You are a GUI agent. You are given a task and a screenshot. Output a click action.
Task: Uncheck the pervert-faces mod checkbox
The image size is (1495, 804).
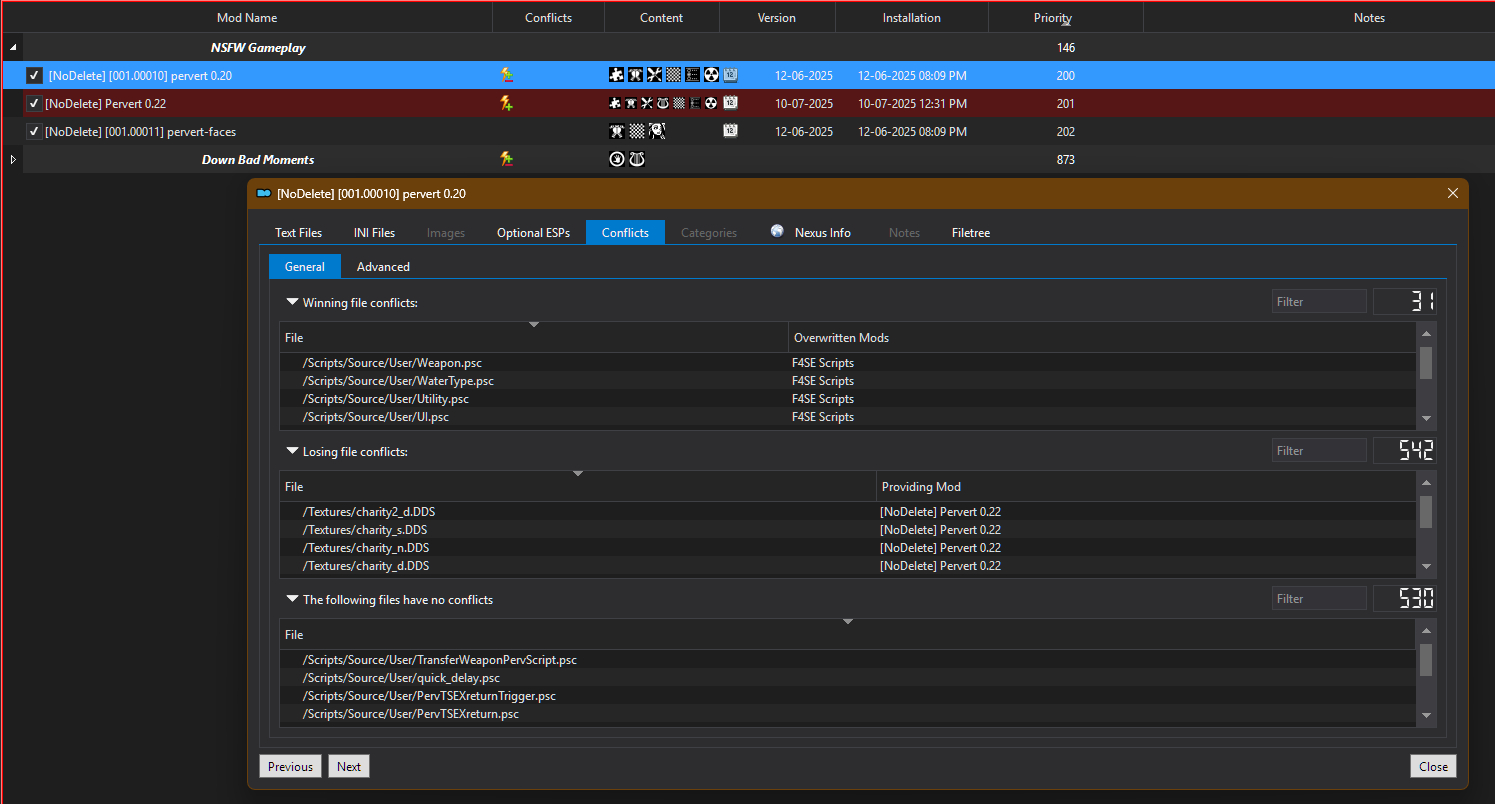(34, 131)
